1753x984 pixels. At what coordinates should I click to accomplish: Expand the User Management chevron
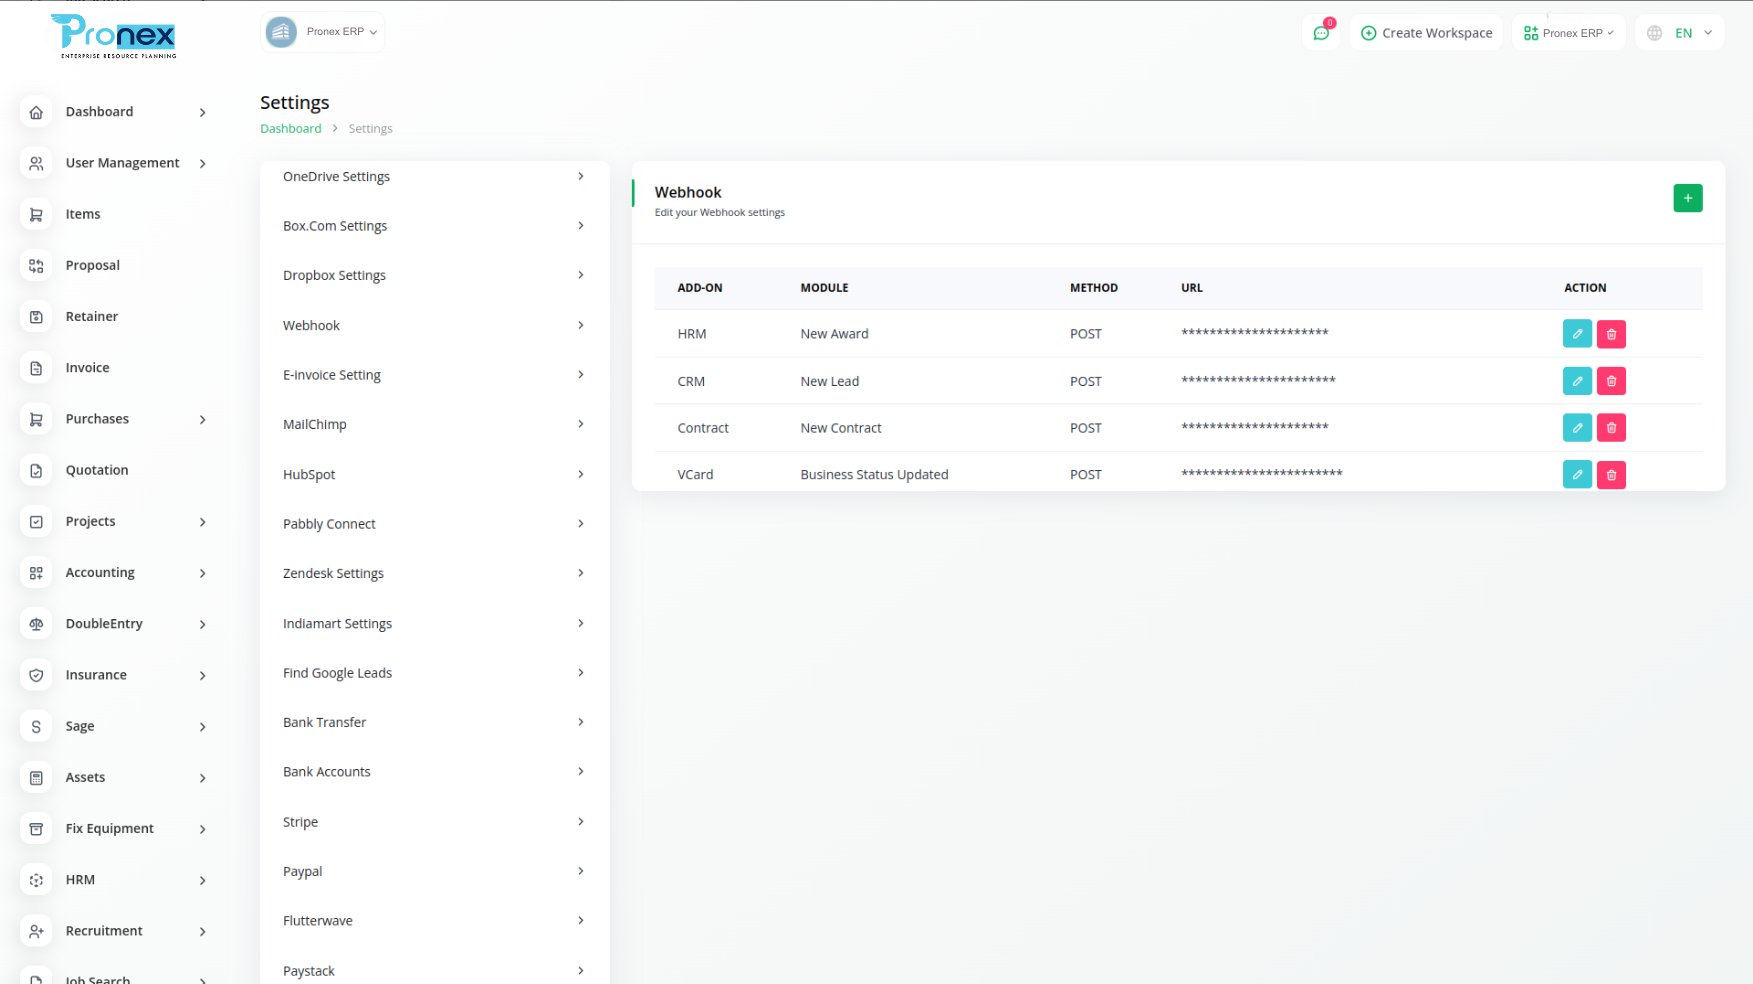click(203, 164)
